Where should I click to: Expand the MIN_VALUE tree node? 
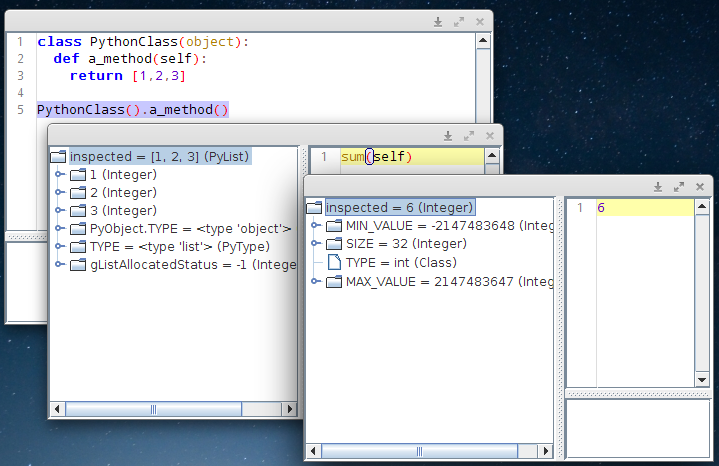[315, 225]
